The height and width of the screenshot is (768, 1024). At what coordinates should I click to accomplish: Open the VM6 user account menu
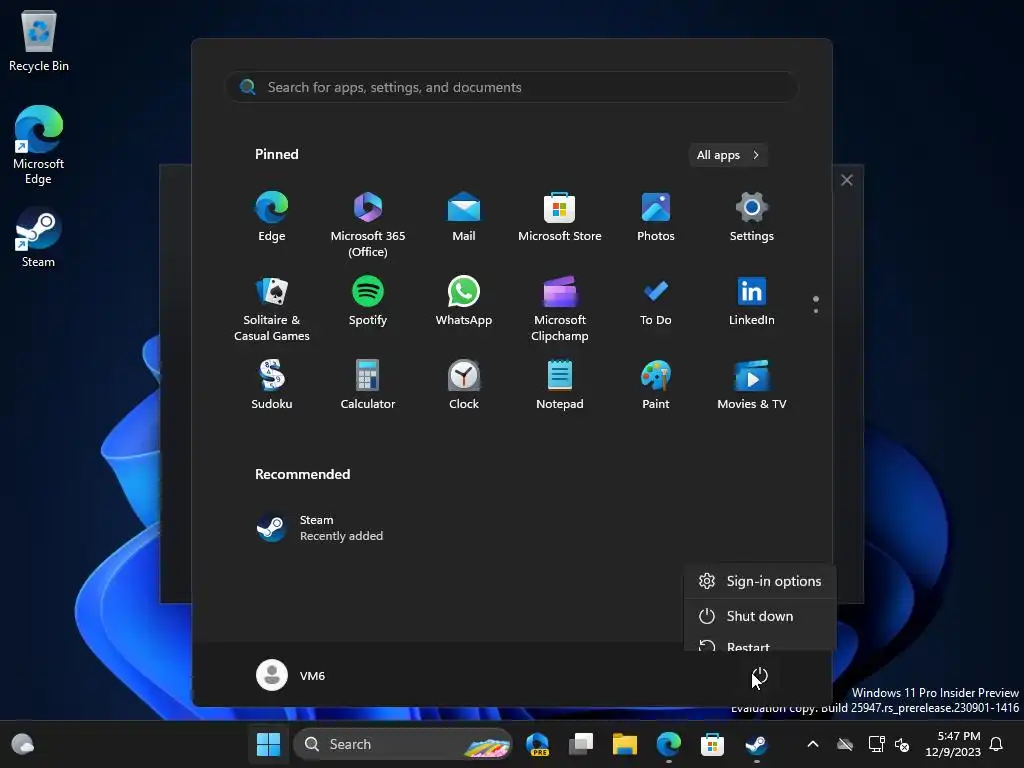point(291,675)
